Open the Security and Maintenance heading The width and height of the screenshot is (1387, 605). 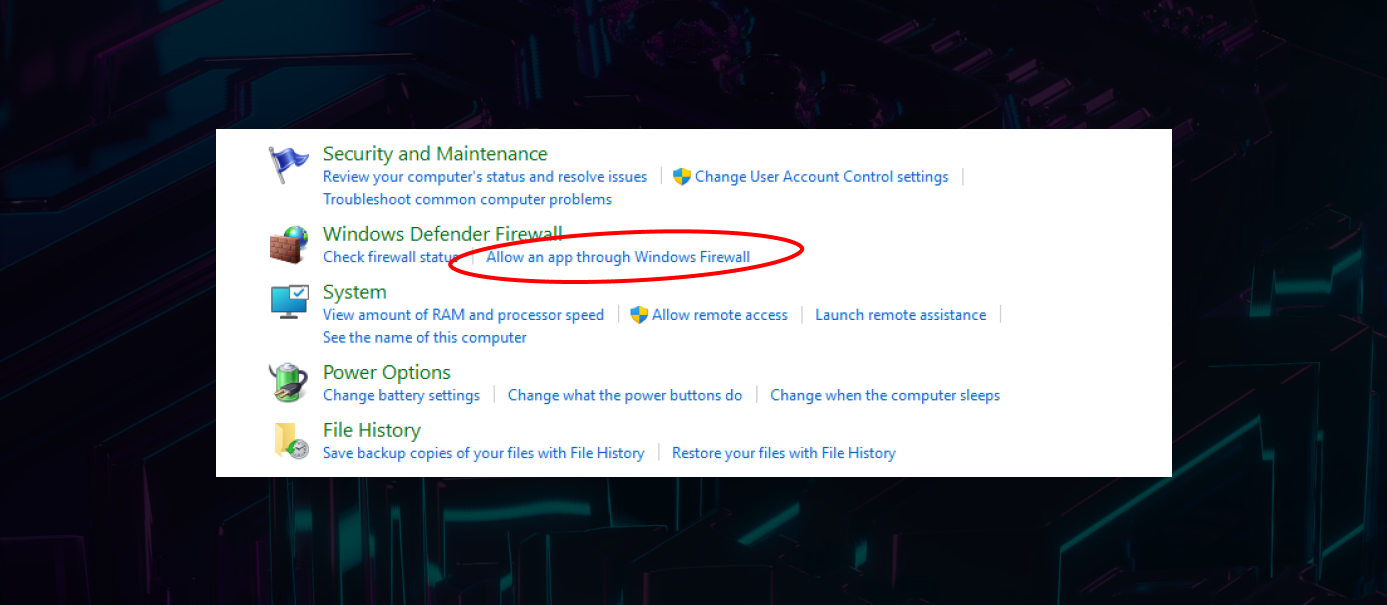coord(435,154)
